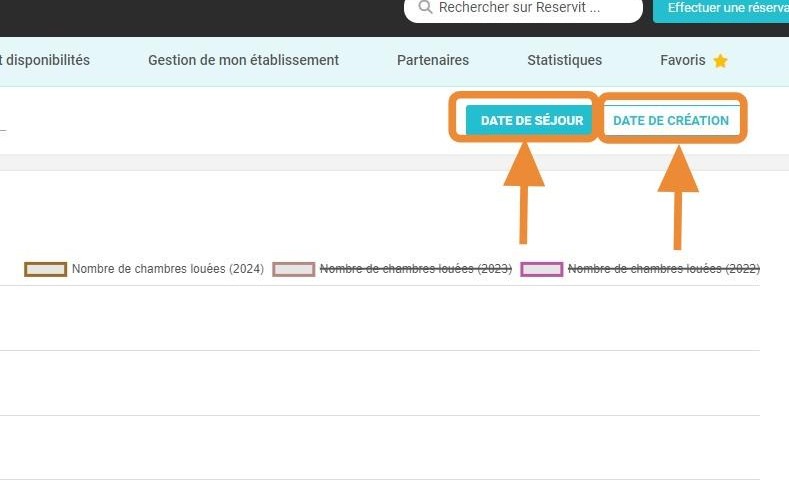Screen dimensions: 789x480
Task: Toggle 2023 chambres louées legend swatch
Action: [x=293, y=269]
